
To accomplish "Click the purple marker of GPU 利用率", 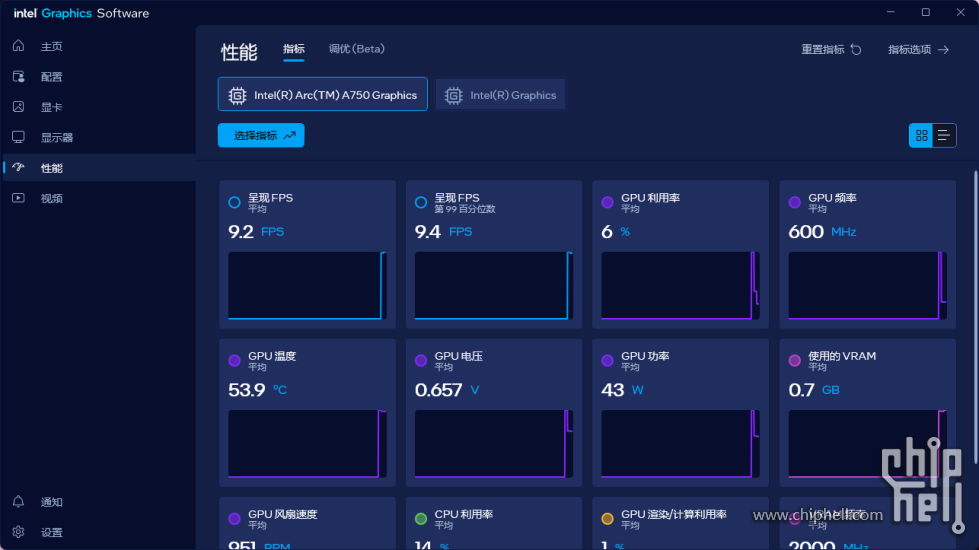I will [607, 202].
